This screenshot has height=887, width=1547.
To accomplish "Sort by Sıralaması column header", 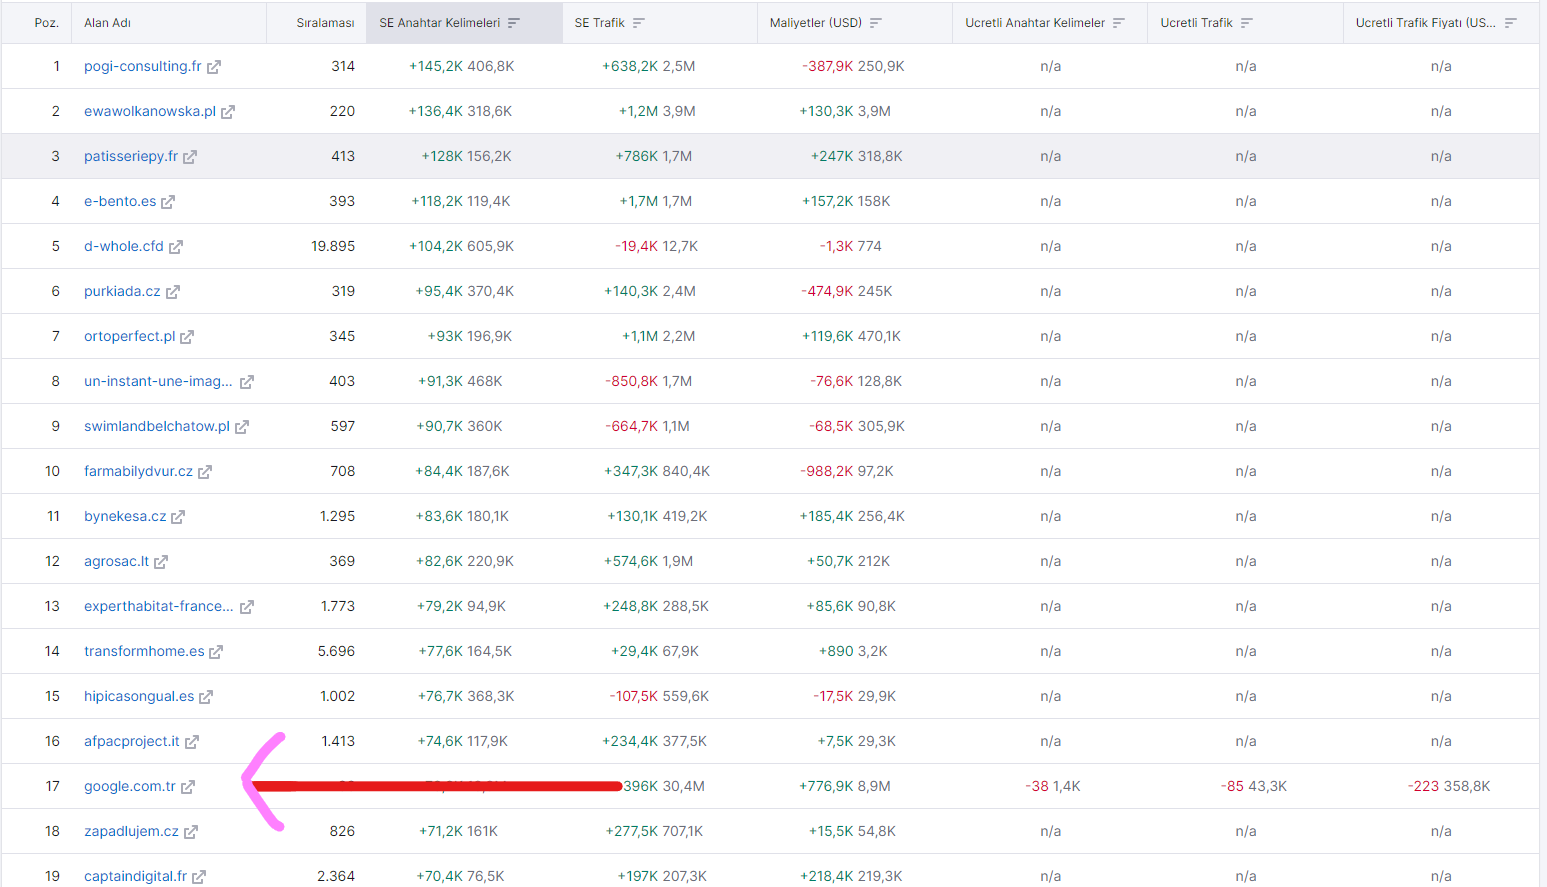I will coord(325,23).
